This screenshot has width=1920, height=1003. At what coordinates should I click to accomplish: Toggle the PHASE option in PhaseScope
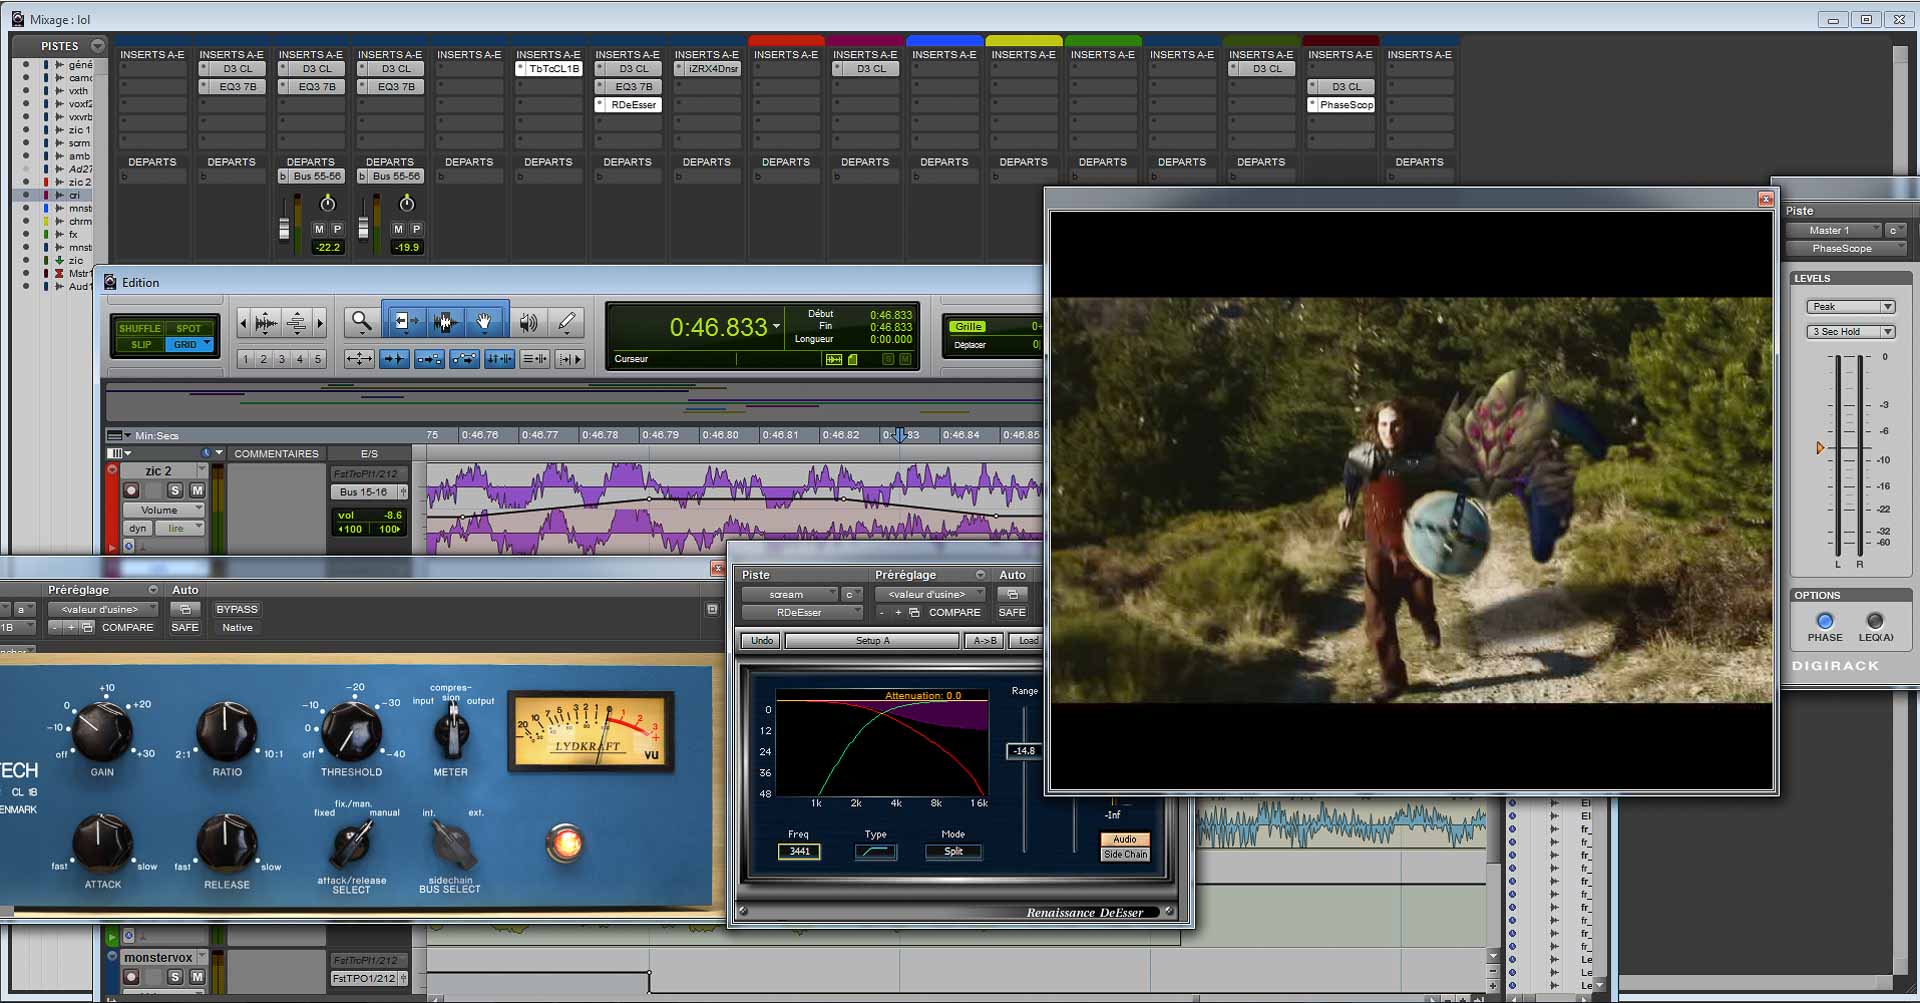(x=1824, y=621)
